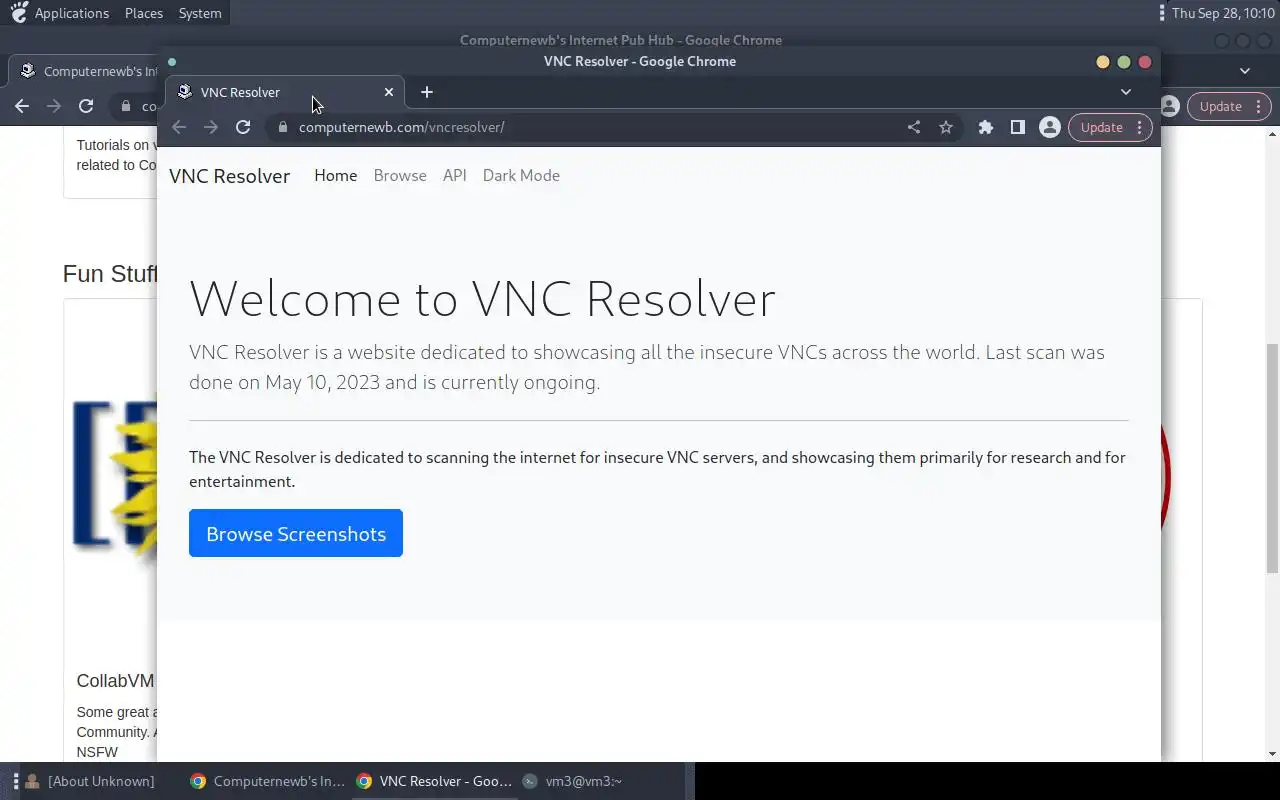Click the GNOME foot logo icon
Screen dimensions: 1280x800
18,13
